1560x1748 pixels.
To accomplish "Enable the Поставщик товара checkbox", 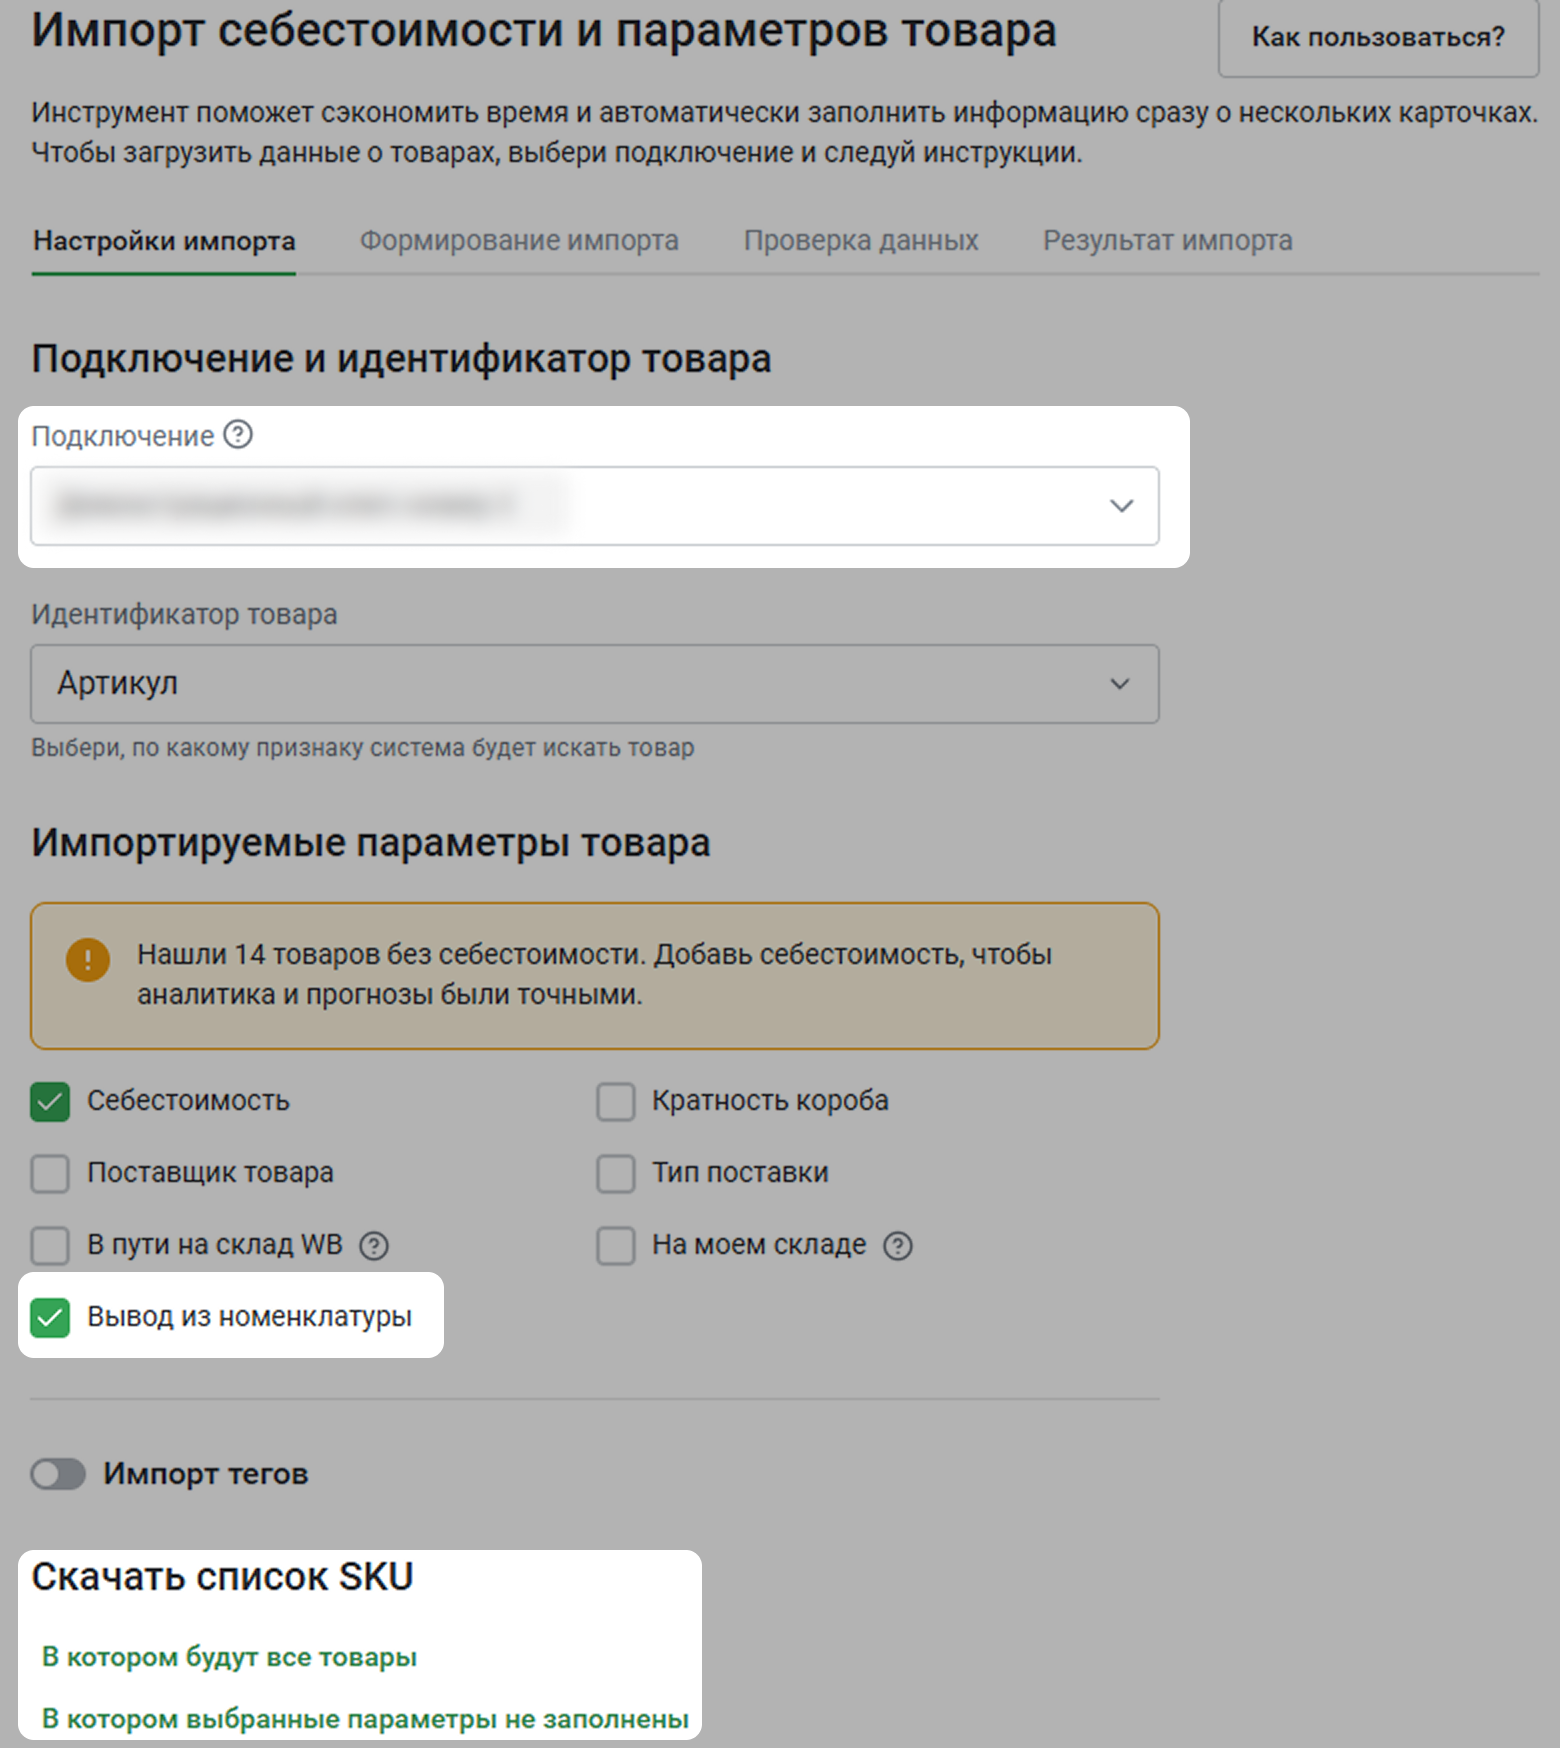I will 50,1174.
